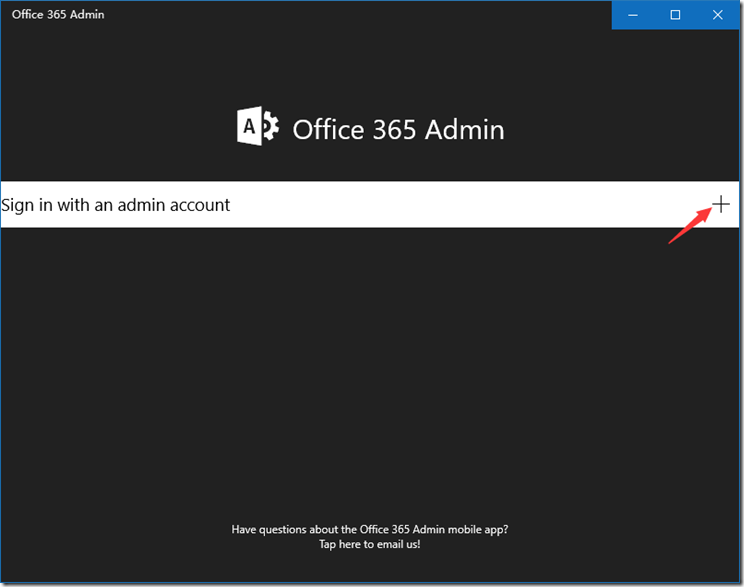
Task: Open 'Tap here to email us!' link
Action: pos(370,544)
